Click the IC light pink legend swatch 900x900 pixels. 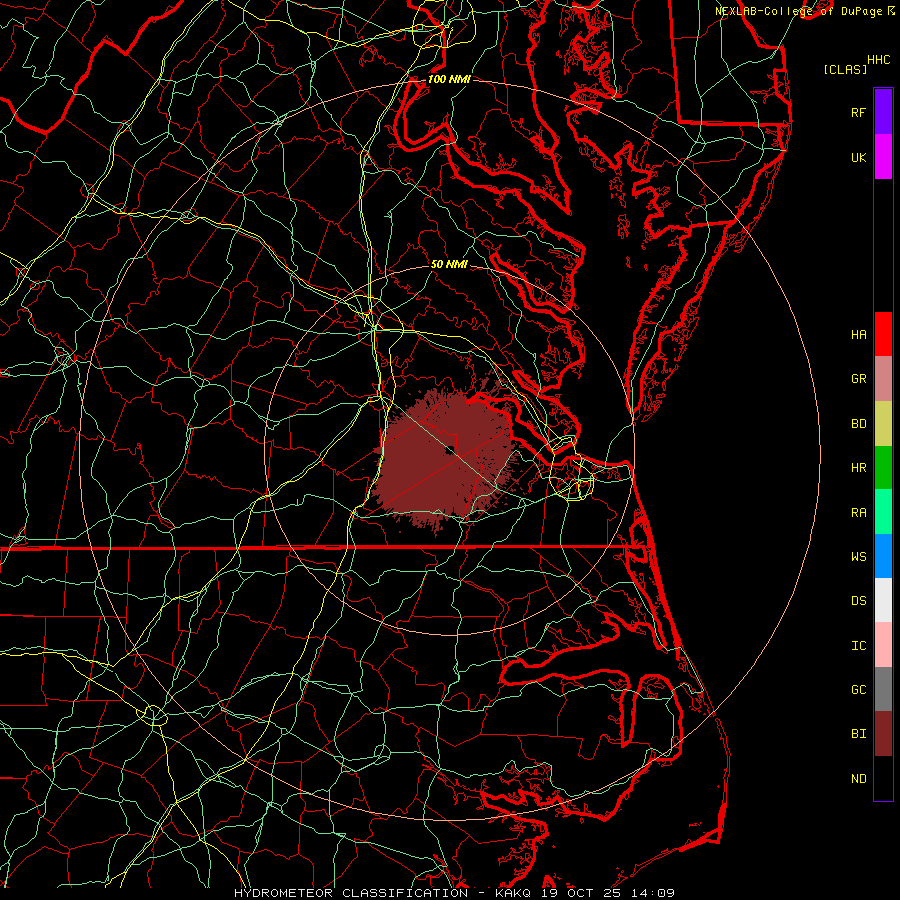coord(883,645)
